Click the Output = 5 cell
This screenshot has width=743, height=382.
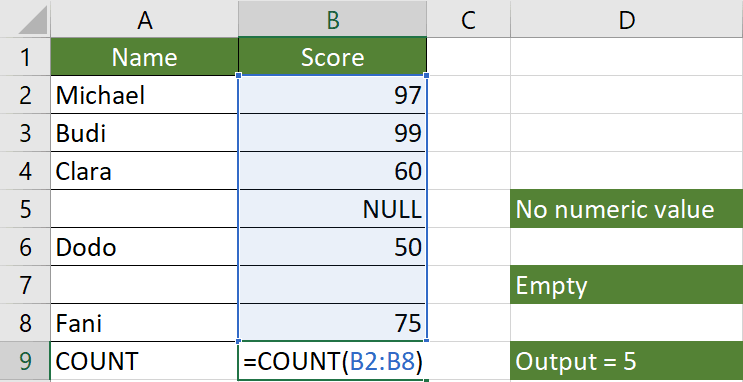click(626, 361)
